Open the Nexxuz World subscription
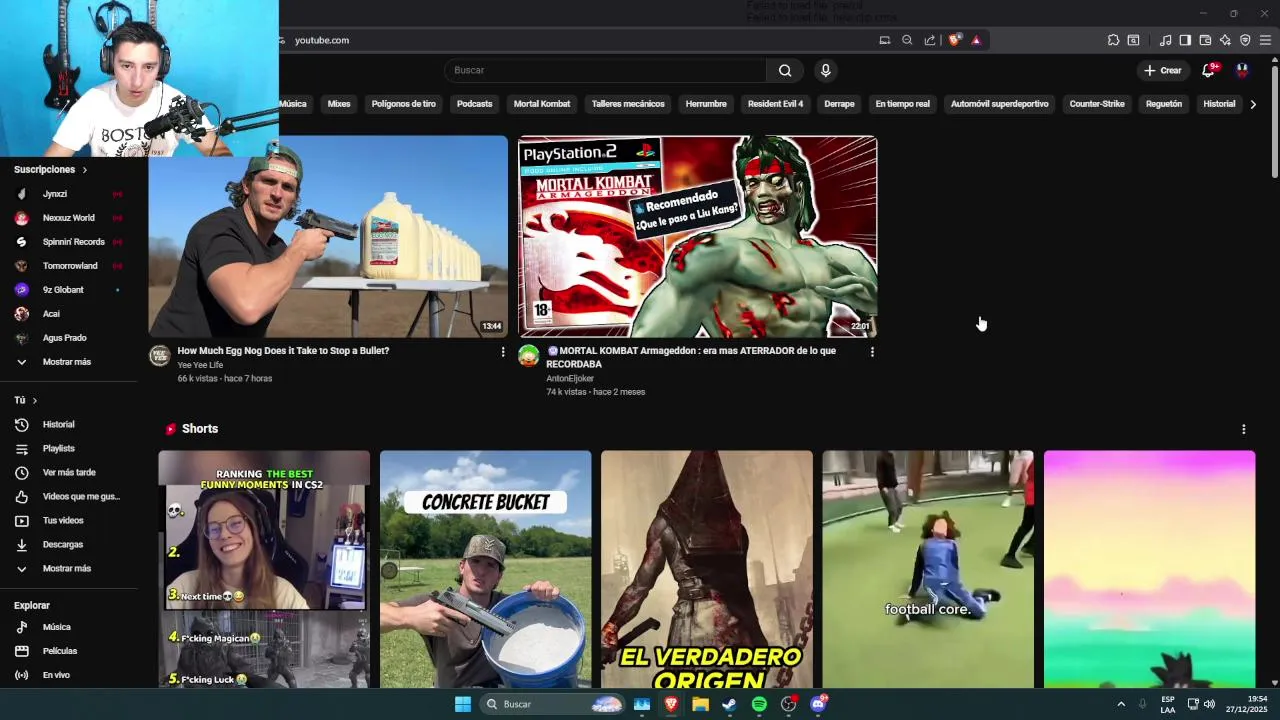The height and width of the screenshot is (720, 1280). click(68, 218)
